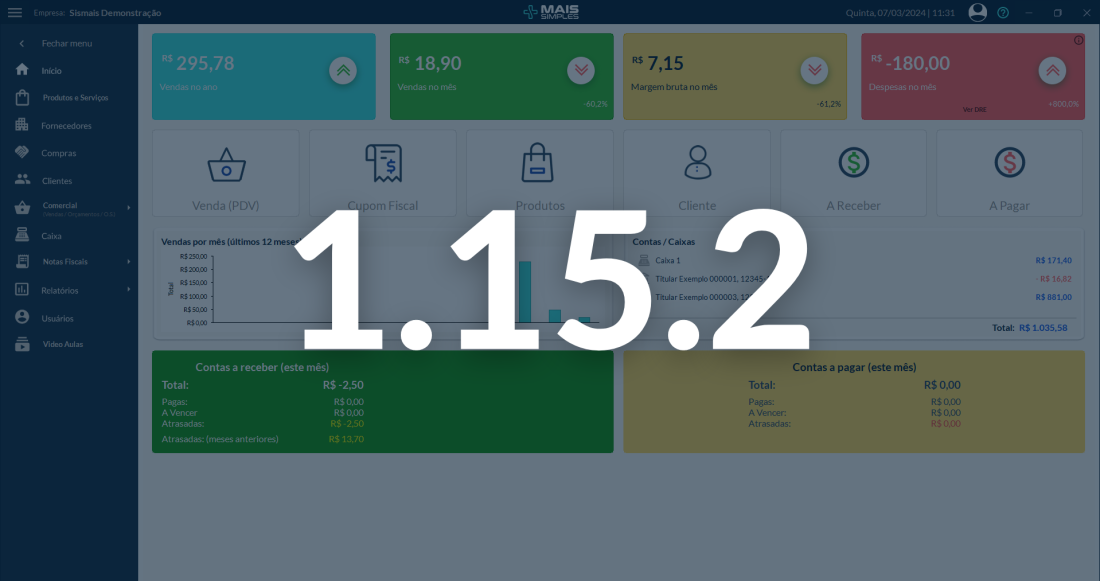Click the Início home icon

[x=22, y=70]
